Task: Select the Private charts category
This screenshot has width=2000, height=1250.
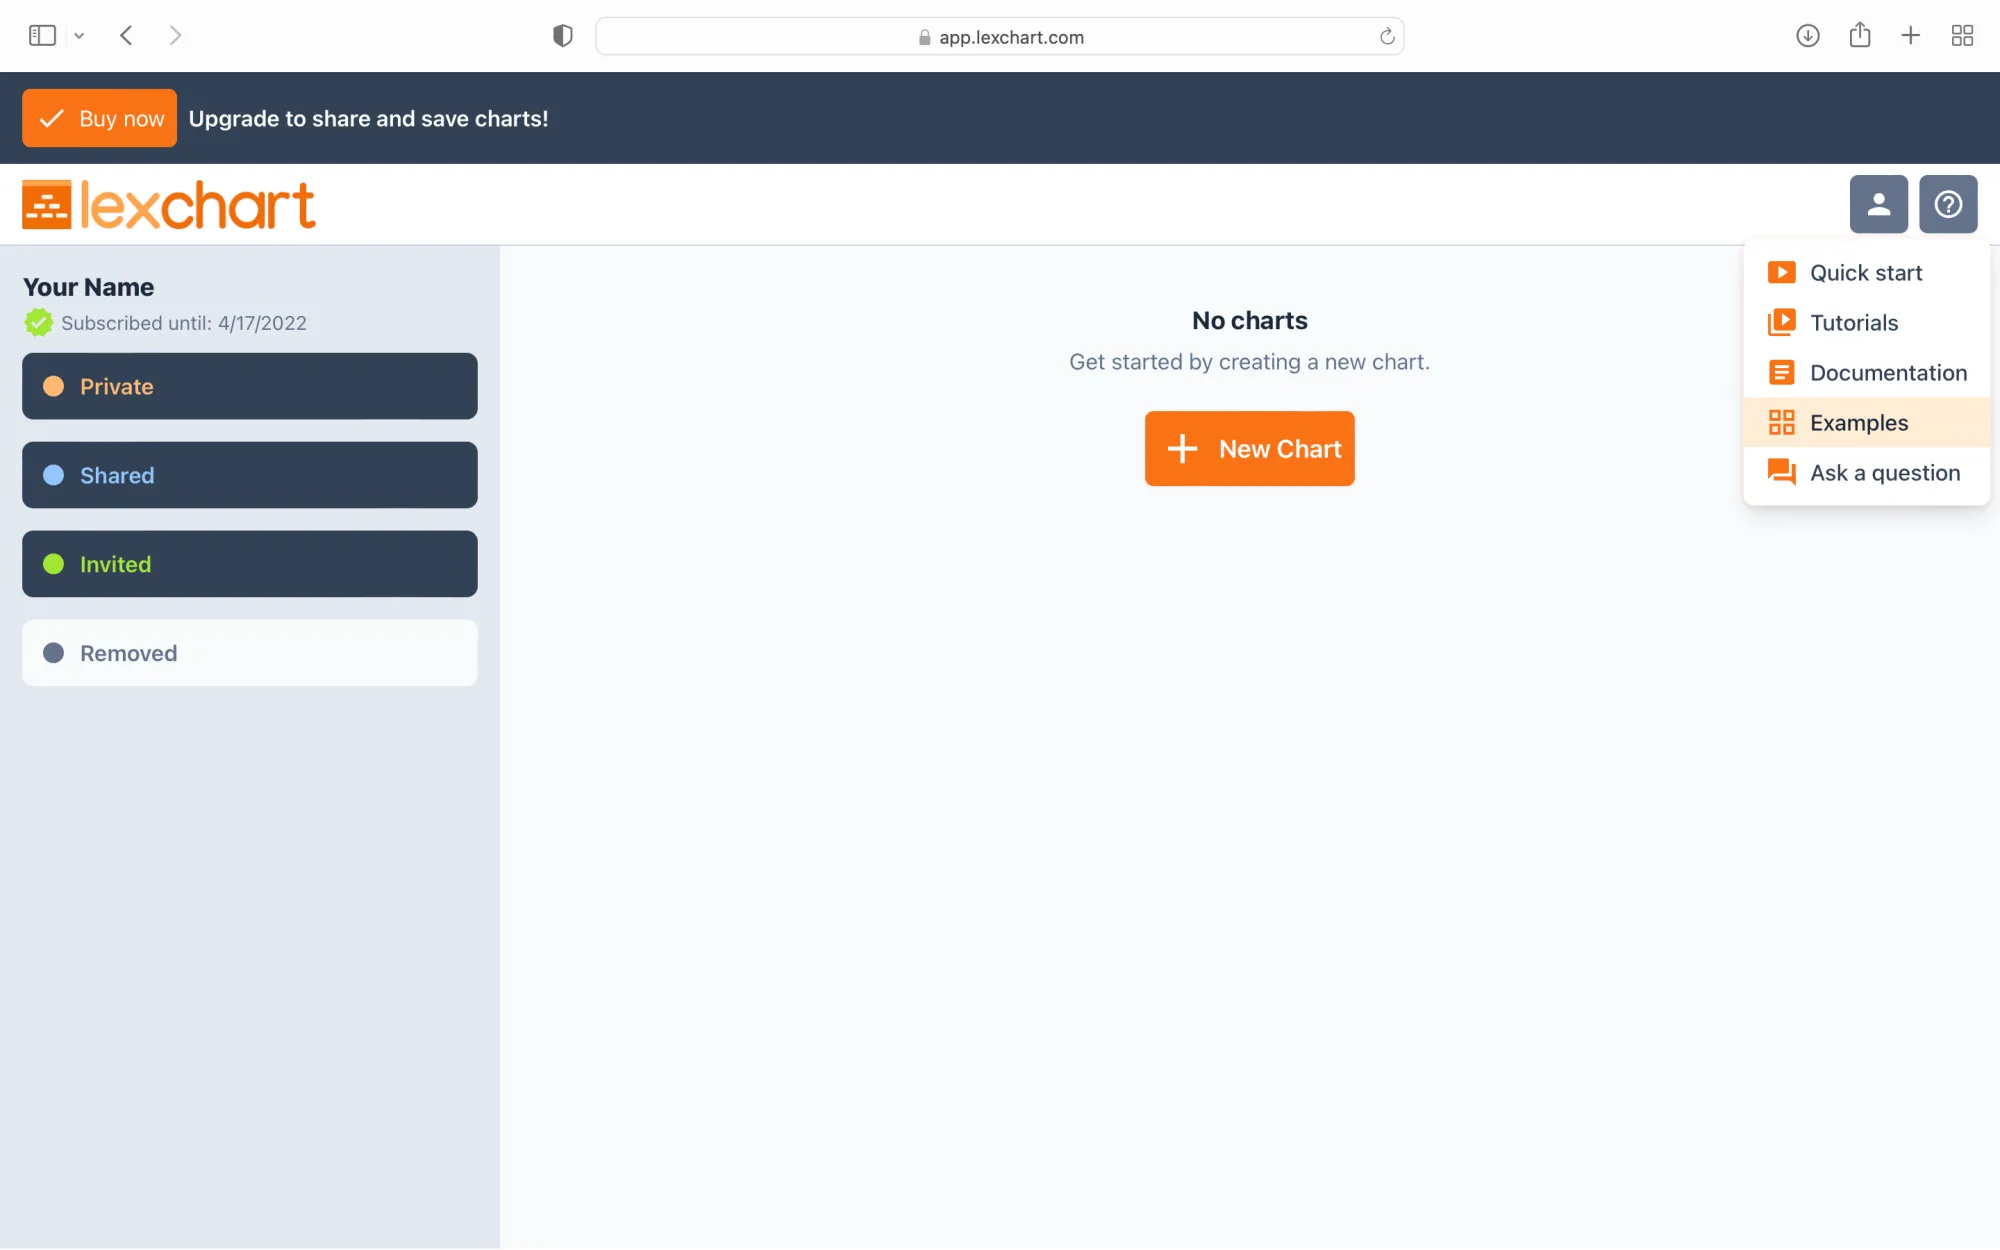Action: 249,386
